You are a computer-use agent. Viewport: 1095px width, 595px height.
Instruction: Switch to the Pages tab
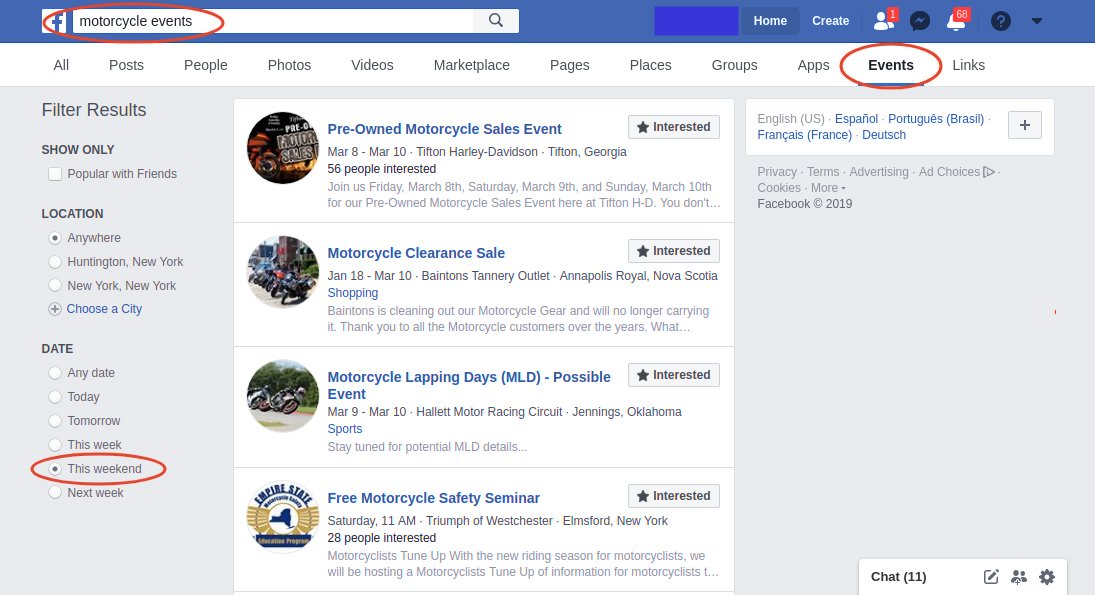coord(570,65)
